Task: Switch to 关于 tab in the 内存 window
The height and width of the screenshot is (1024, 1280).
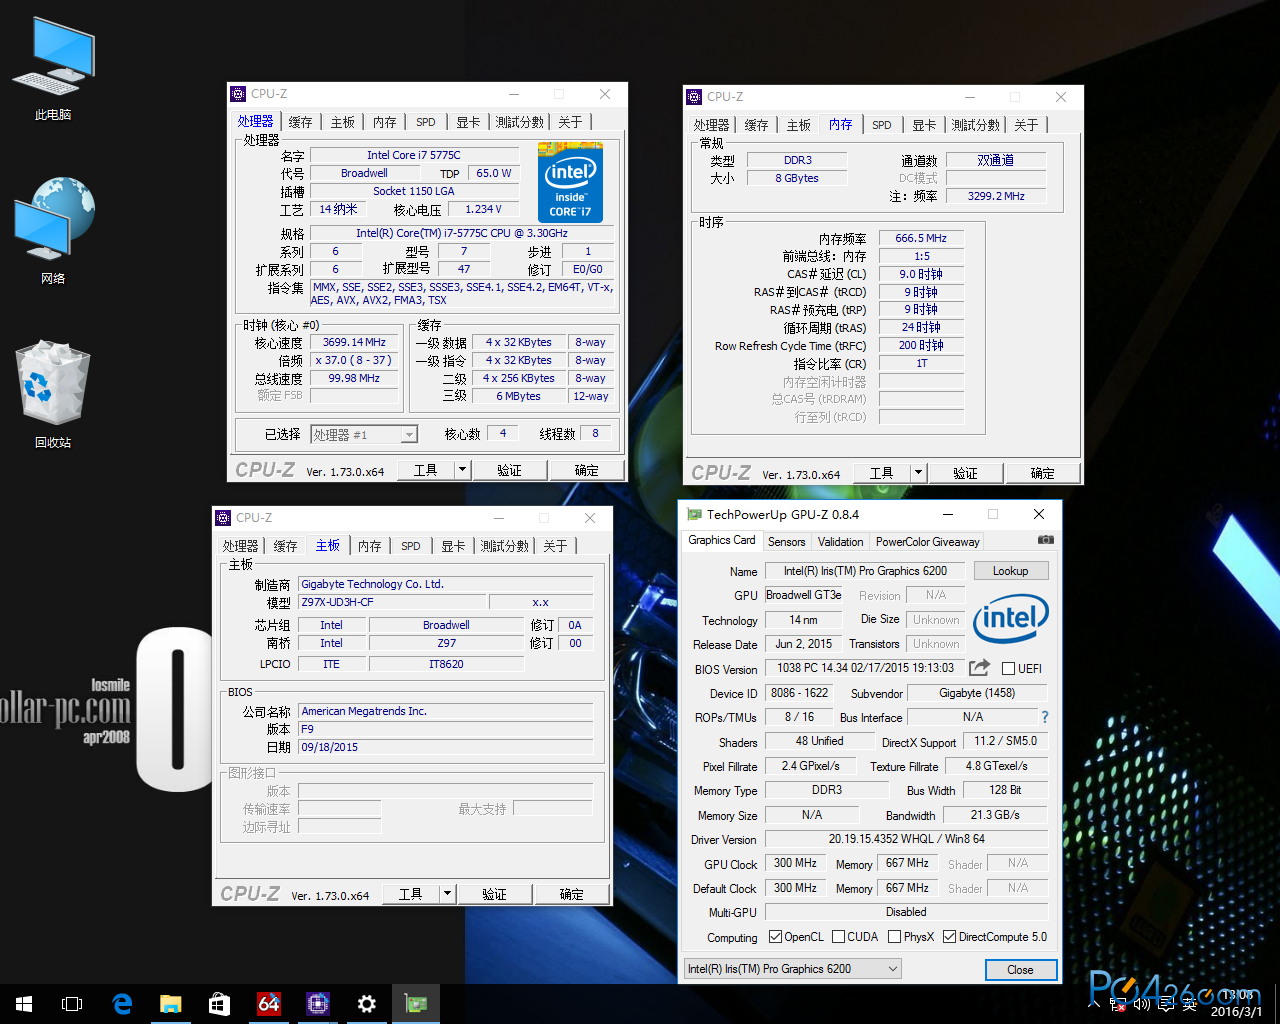Action: coord(1026,125)
